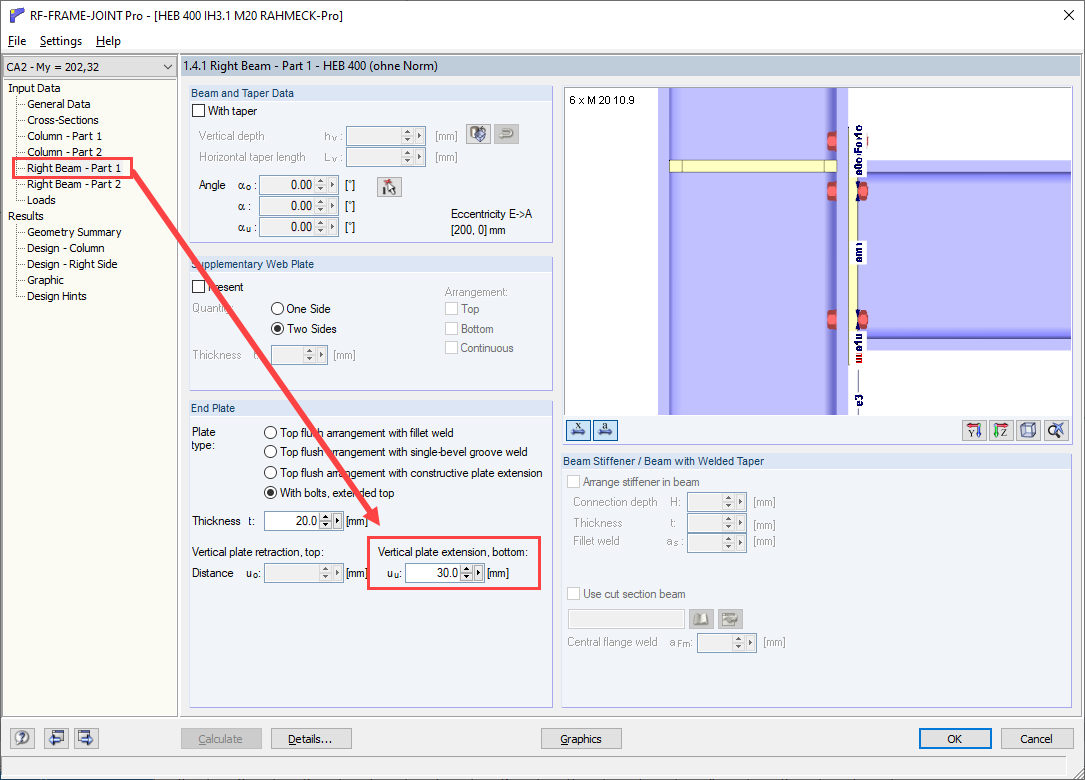Open 'Graphic' under Results

46,280
